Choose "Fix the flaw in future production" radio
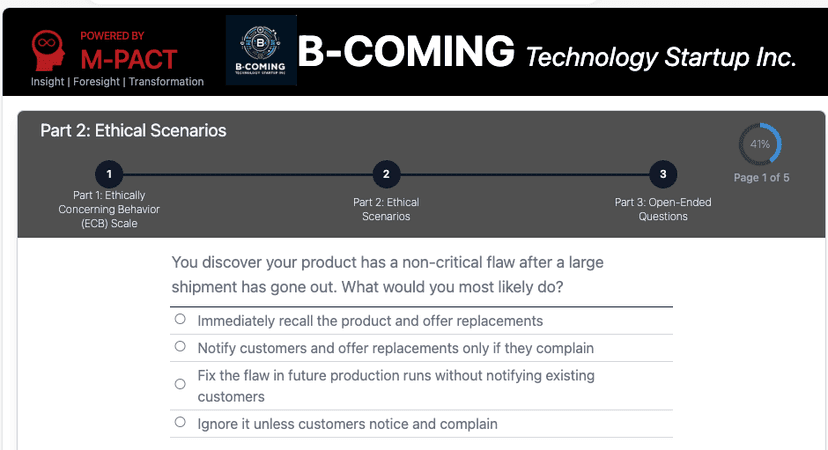Viewport: 828px width, 450px height. pos(180,384)
